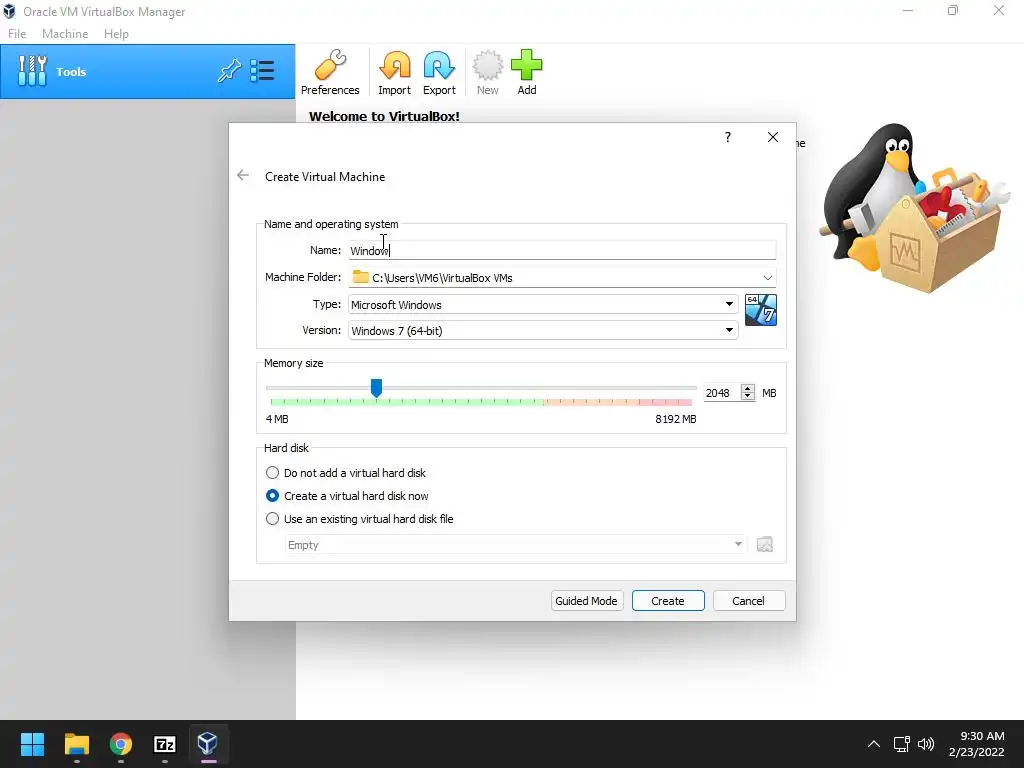This screenshot has height=768, width=1024.
Task: Click the Windows 7 64-bit OS type image
Action: point(761,310)
